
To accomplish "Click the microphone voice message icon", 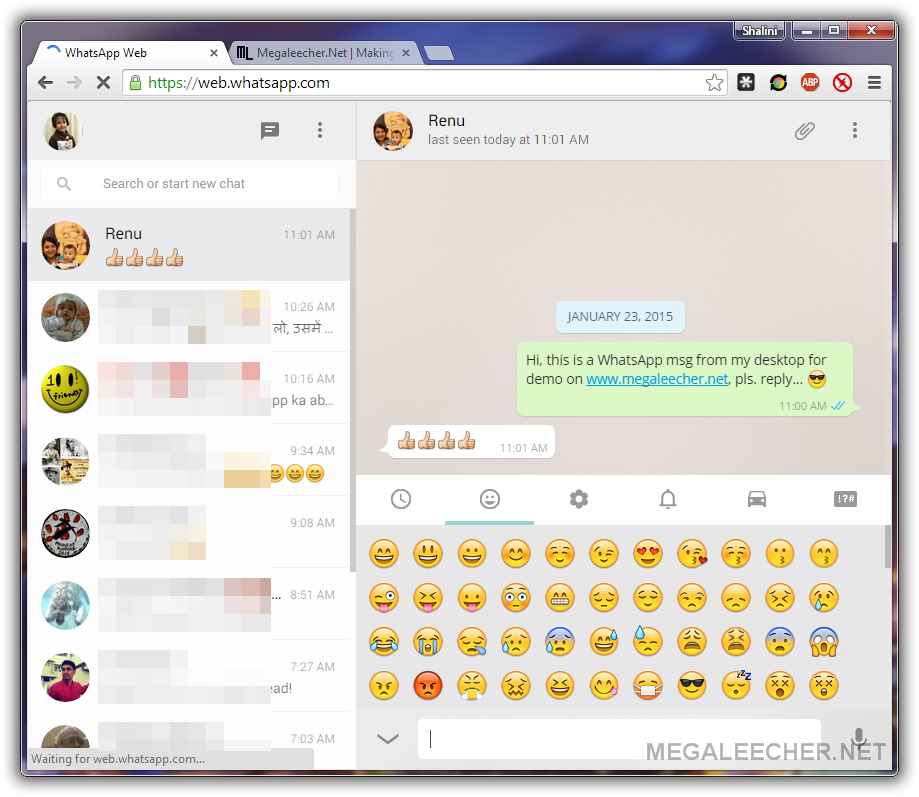I will tap(859, 738).
